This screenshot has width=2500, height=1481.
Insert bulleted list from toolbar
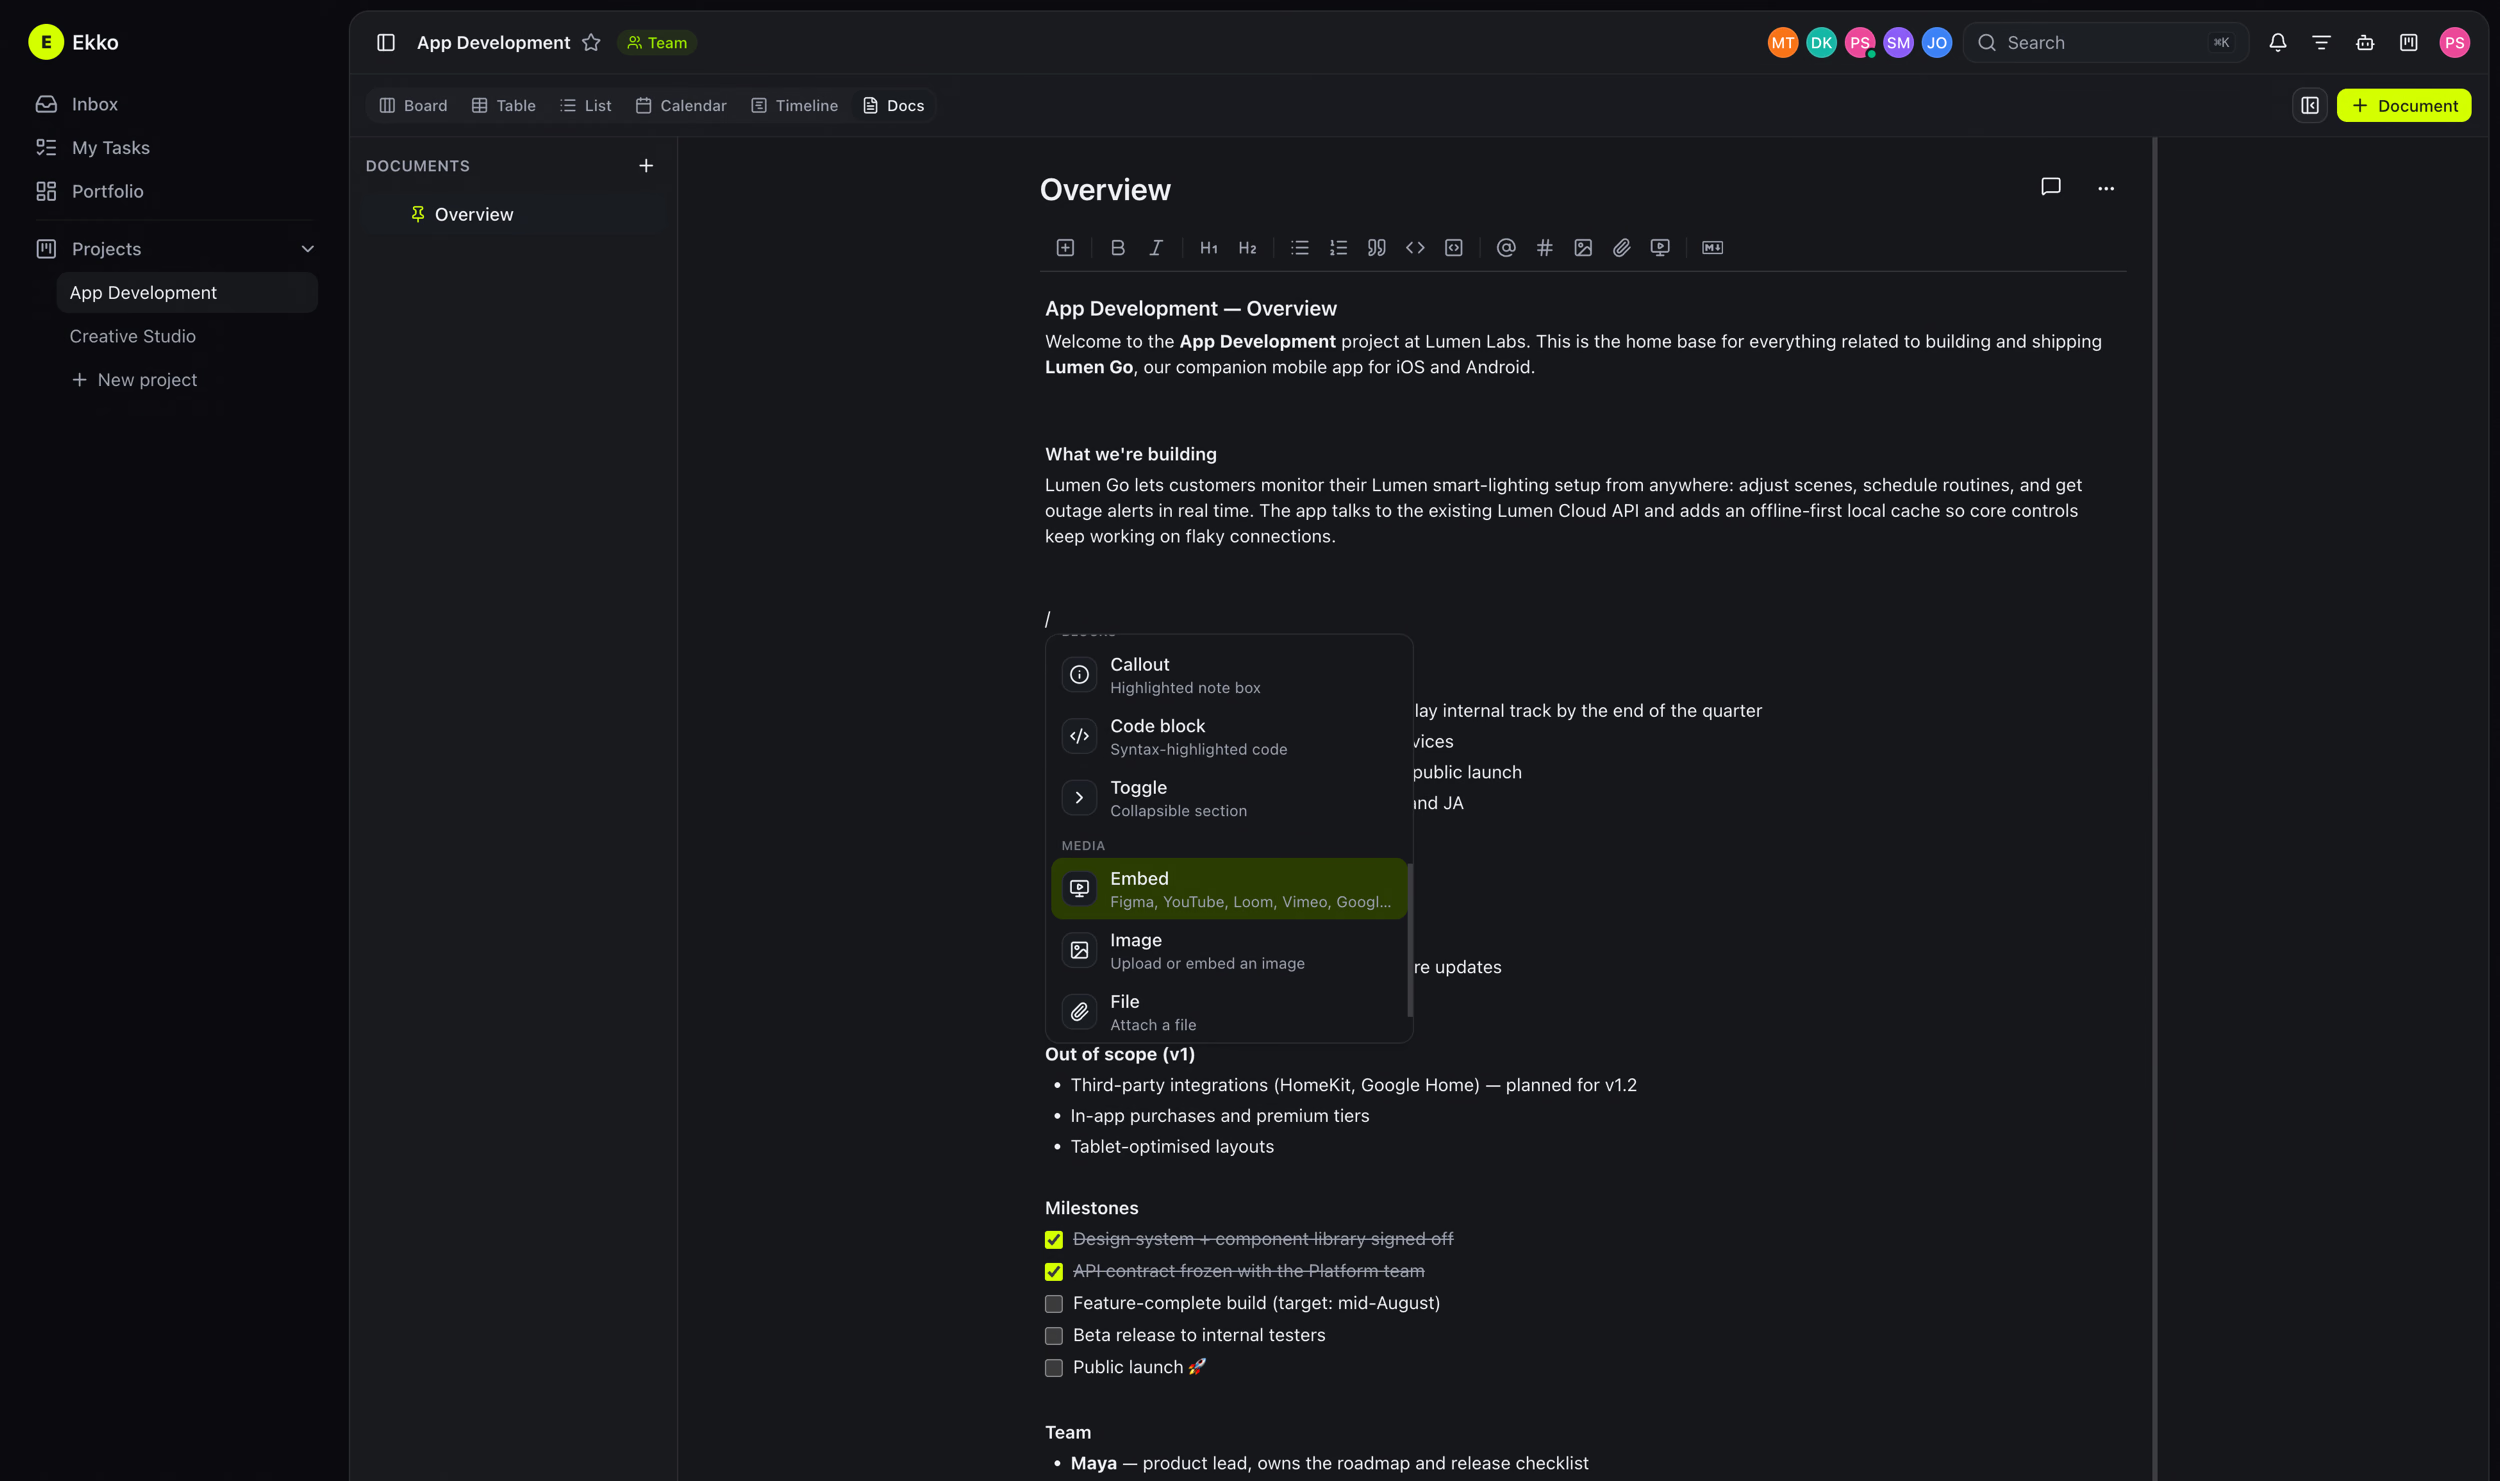pyautogui.click(x=1299, y=247)
